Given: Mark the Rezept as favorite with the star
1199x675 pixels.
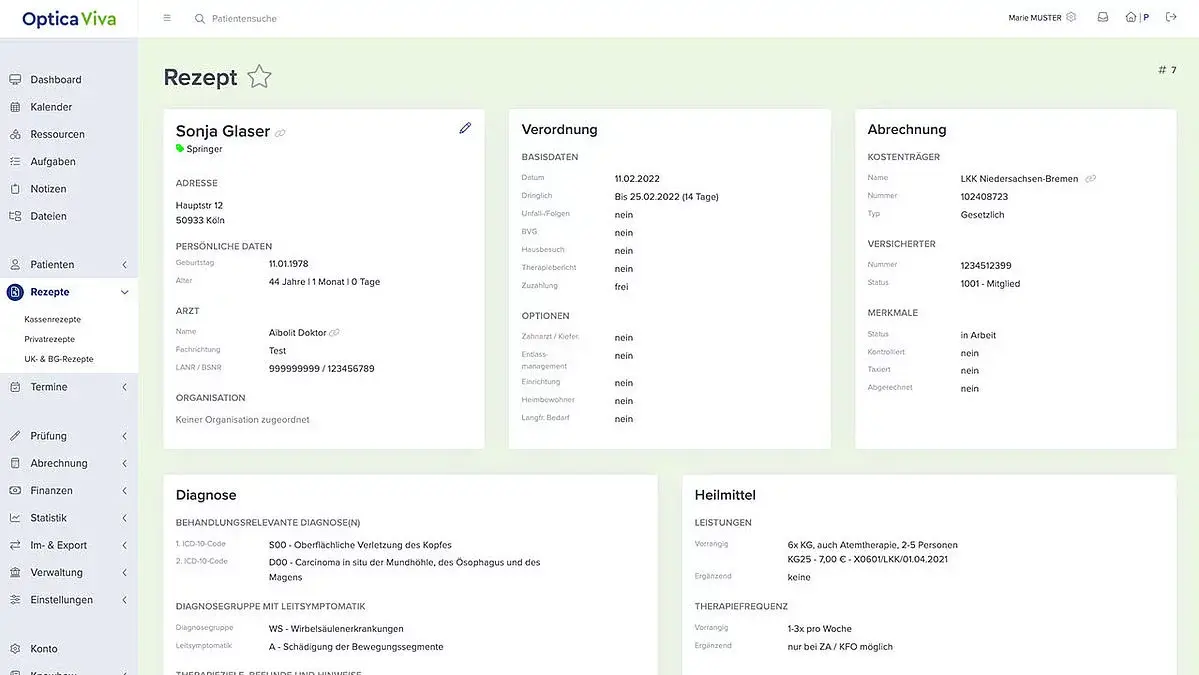Looking at the screenshot, I should point(259,76).
